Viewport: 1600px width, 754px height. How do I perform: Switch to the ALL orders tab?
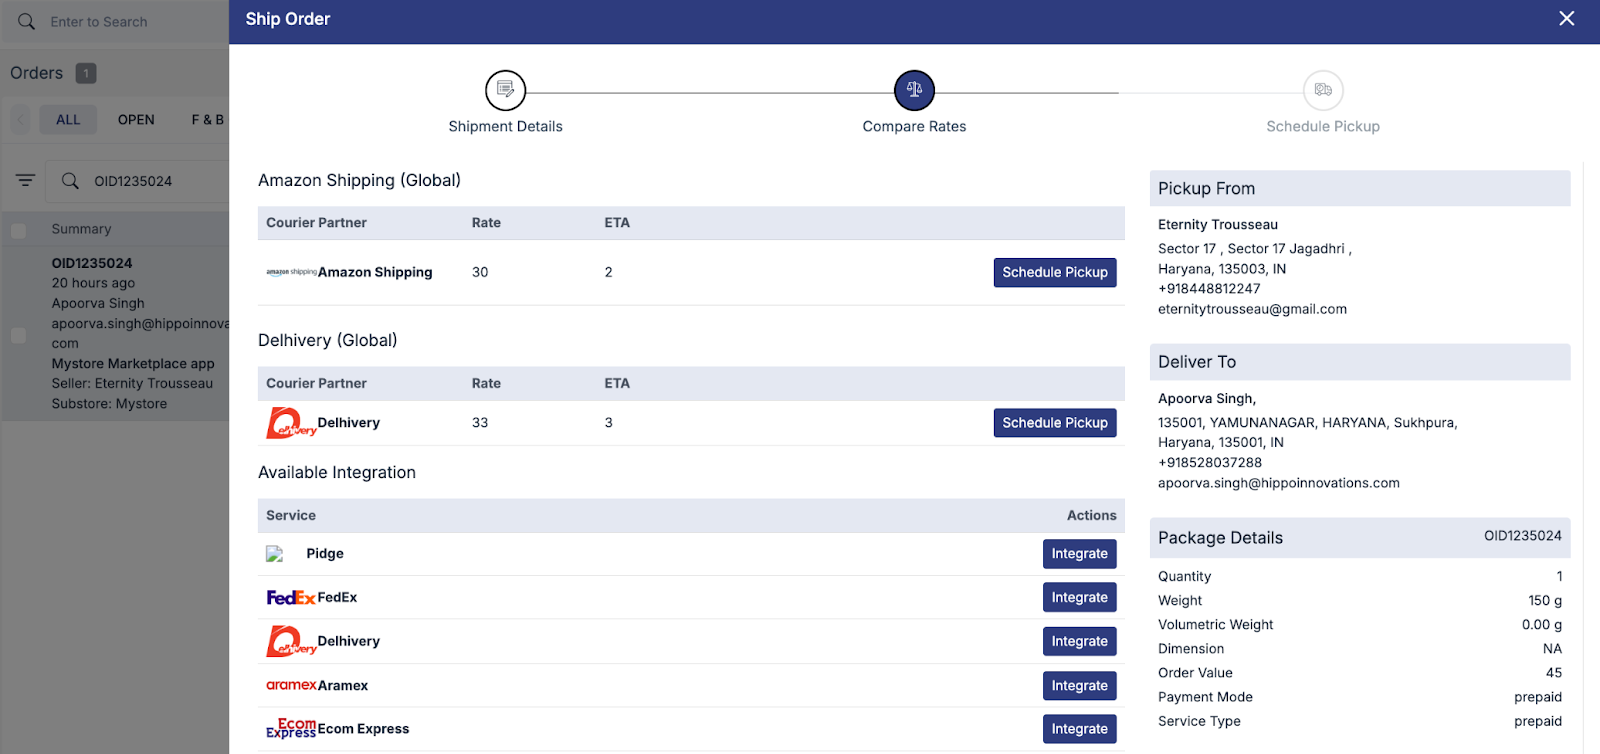click(x=68, y=120)
